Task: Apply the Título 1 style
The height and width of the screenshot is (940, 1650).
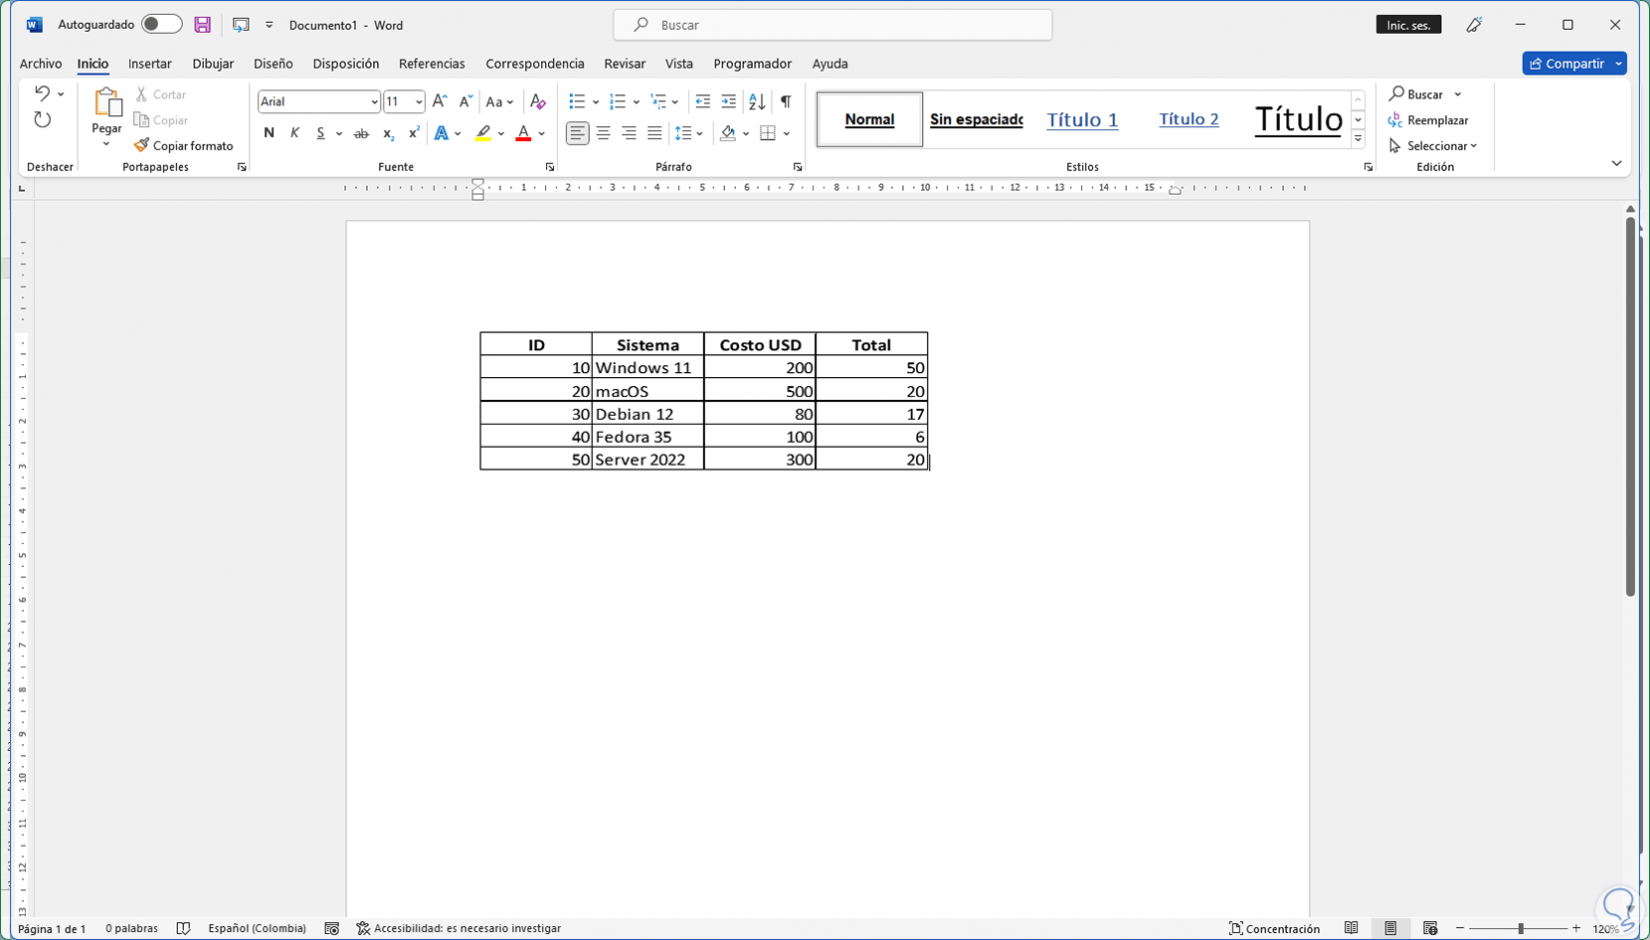Action: pyautogui.click(x=1082, y=119)
